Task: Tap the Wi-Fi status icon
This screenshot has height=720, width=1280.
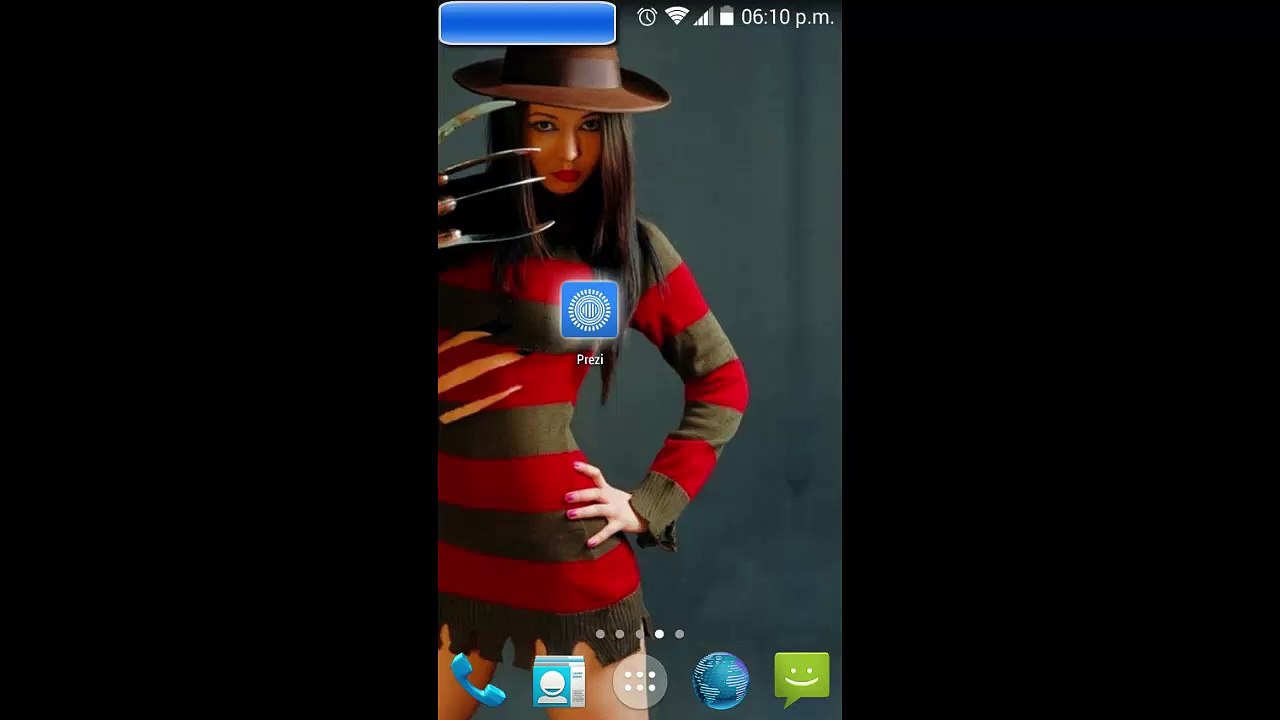Action: point(677,17)
